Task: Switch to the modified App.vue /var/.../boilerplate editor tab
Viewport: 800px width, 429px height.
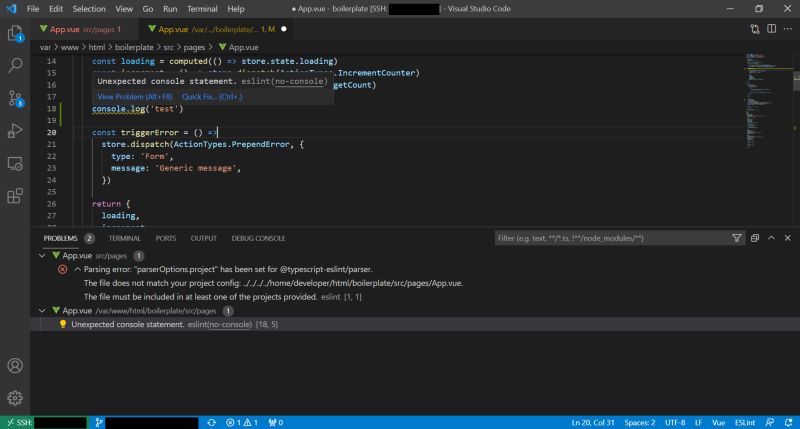Action: 214,29
